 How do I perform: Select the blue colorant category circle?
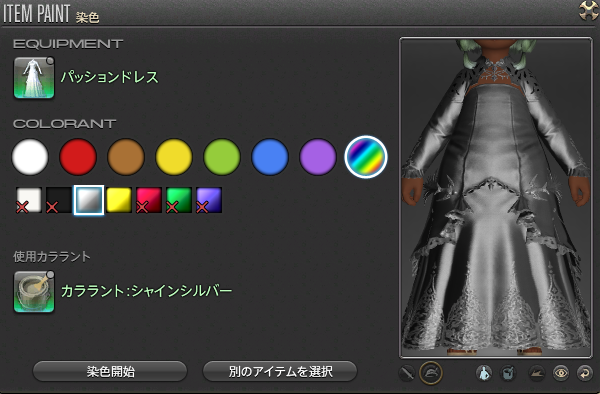point(270,157)
